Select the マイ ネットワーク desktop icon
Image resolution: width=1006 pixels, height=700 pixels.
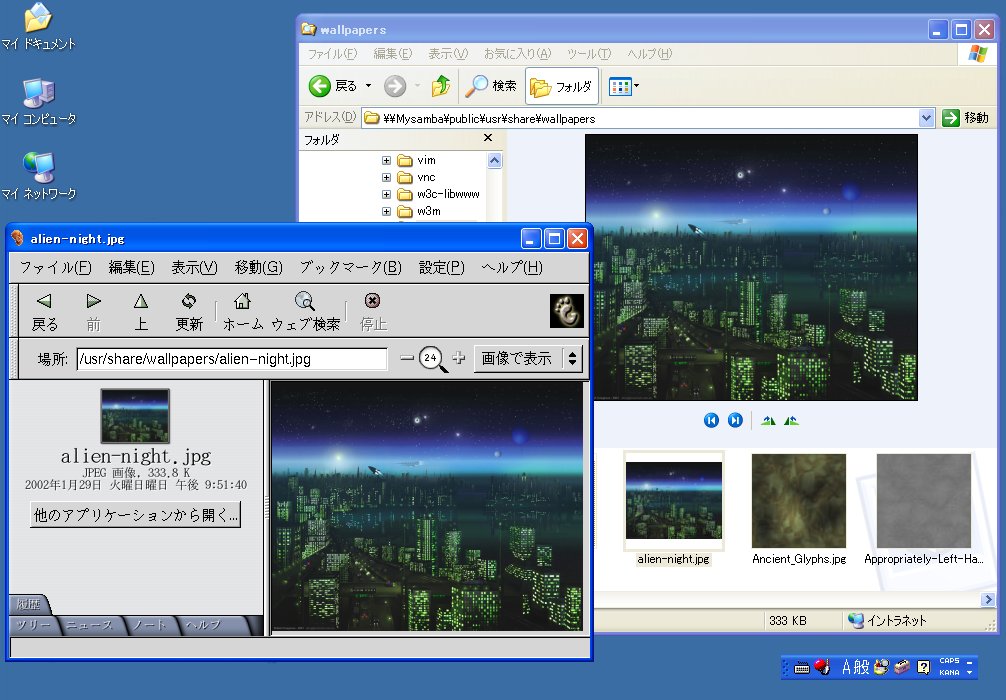click(38, 176)
